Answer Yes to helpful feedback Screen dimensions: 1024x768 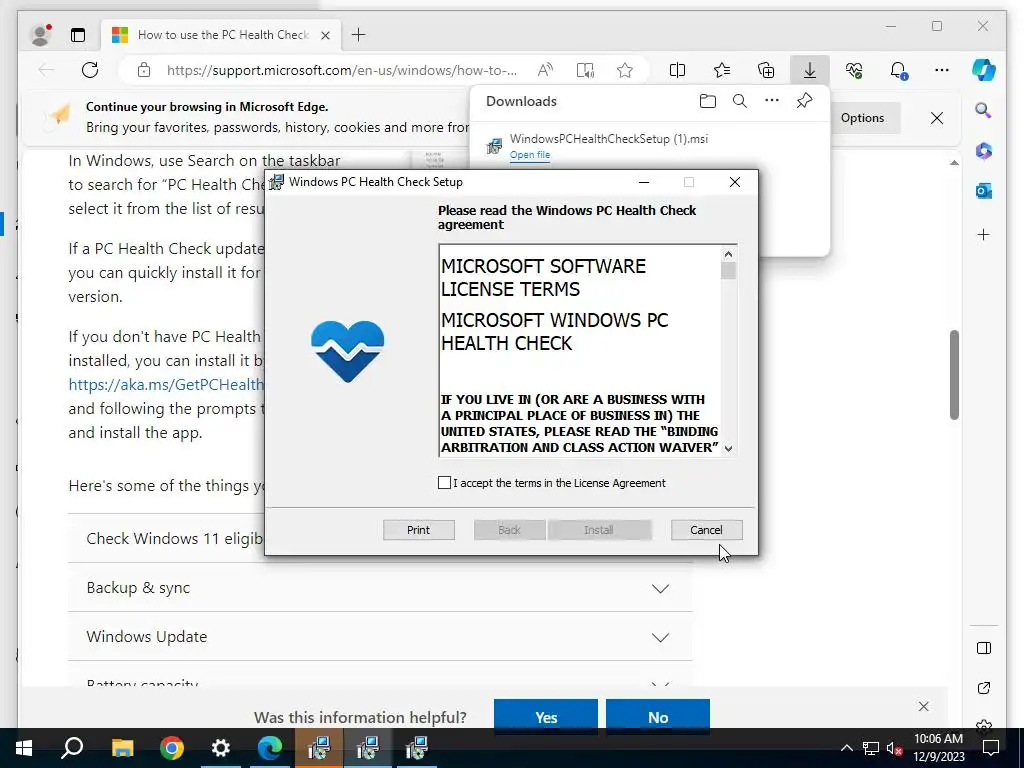(x=546, y=716)
